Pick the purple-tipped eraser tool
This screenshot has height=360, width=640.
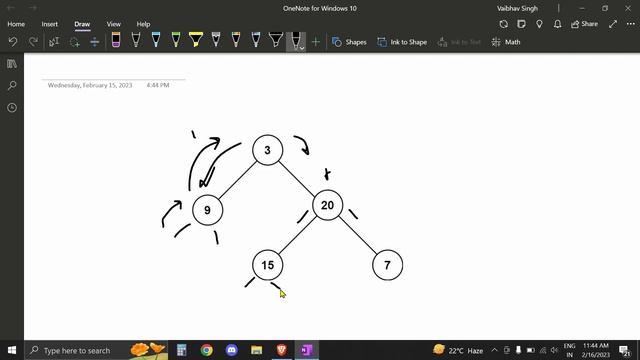(x=116, y=40)
